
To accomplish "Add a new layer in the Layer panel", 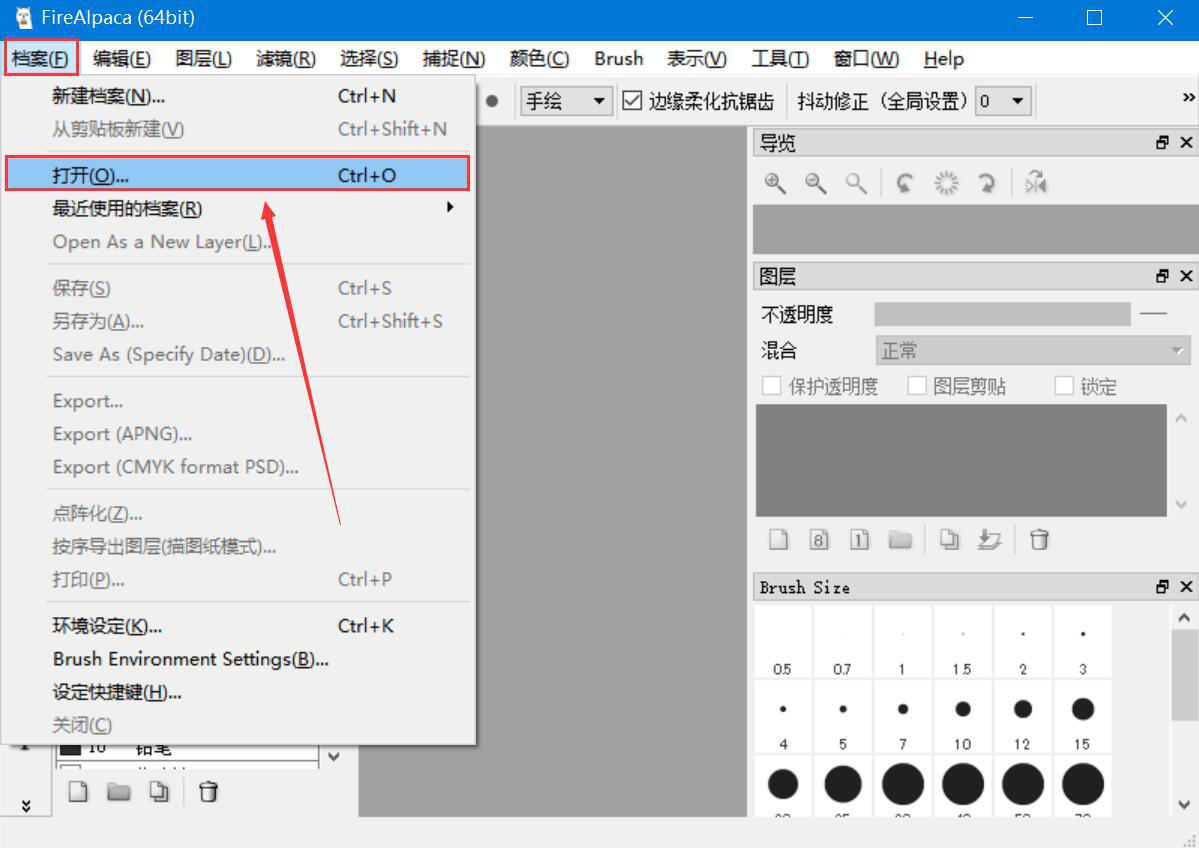I will [x=778, y=540].
